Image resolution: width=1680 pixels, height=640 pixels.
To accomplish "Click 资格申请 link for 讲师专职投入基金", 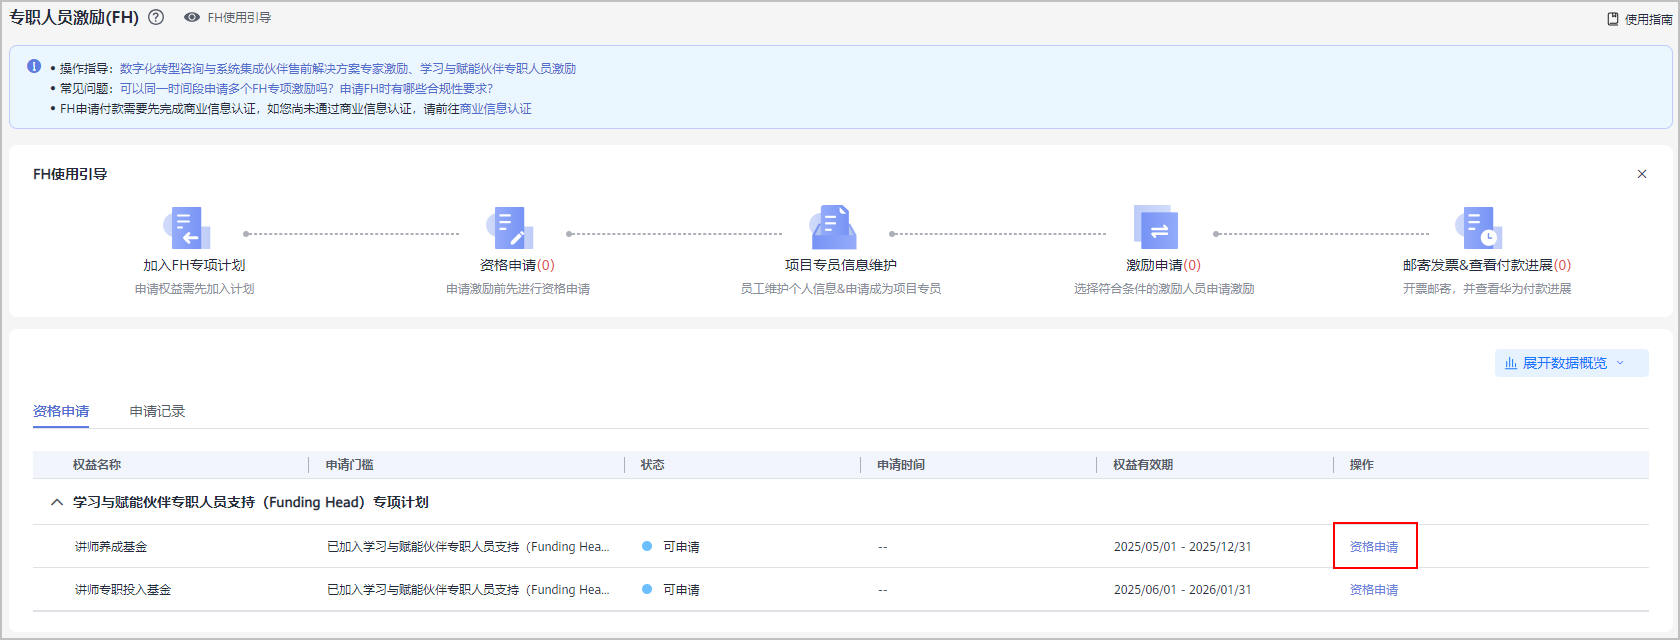I will [1374, 590].
